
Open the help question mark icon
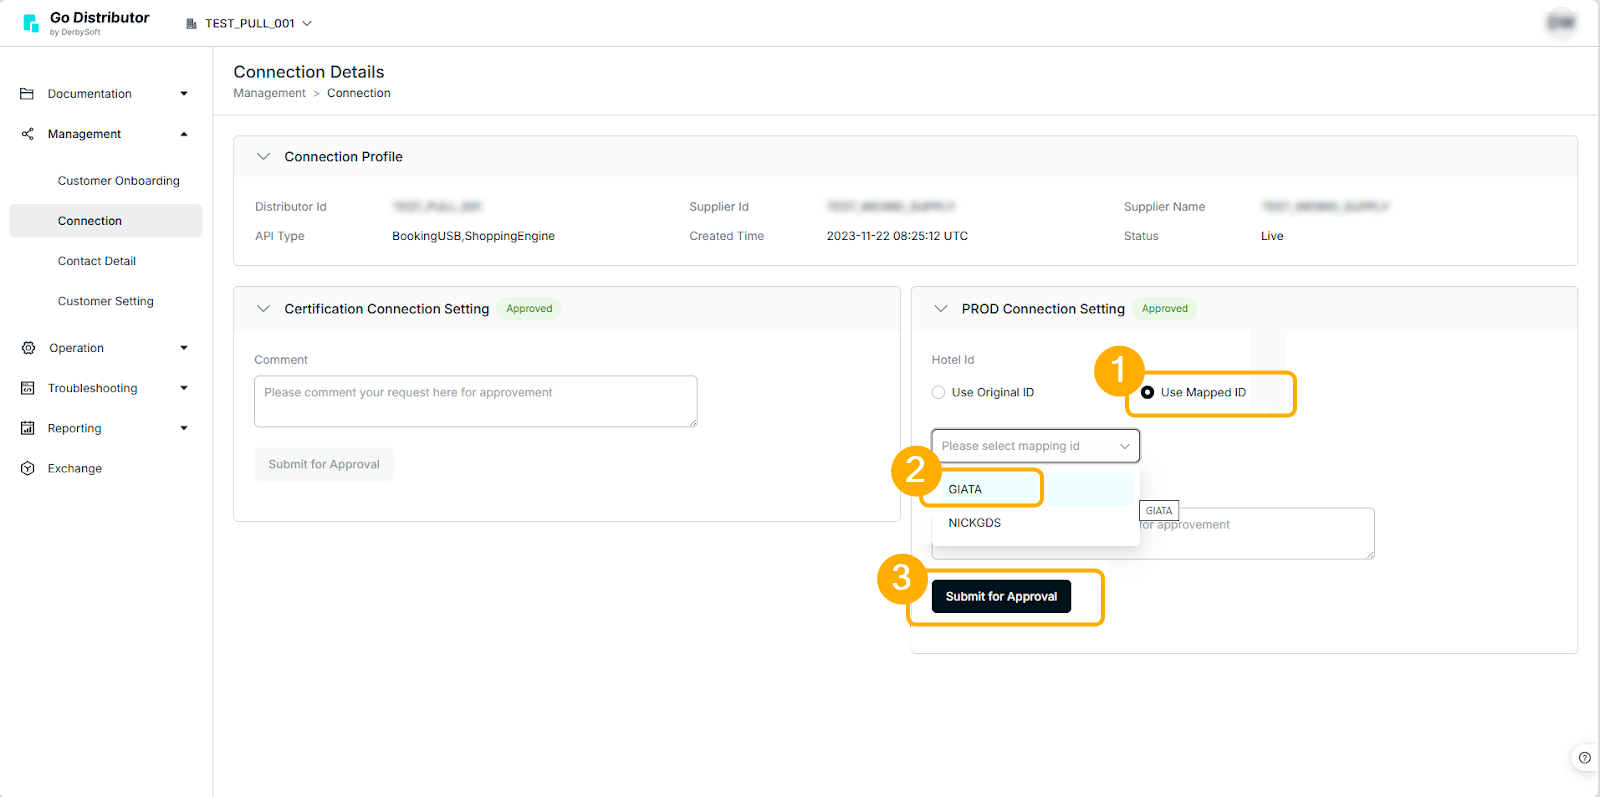[x=1584, y=758]
